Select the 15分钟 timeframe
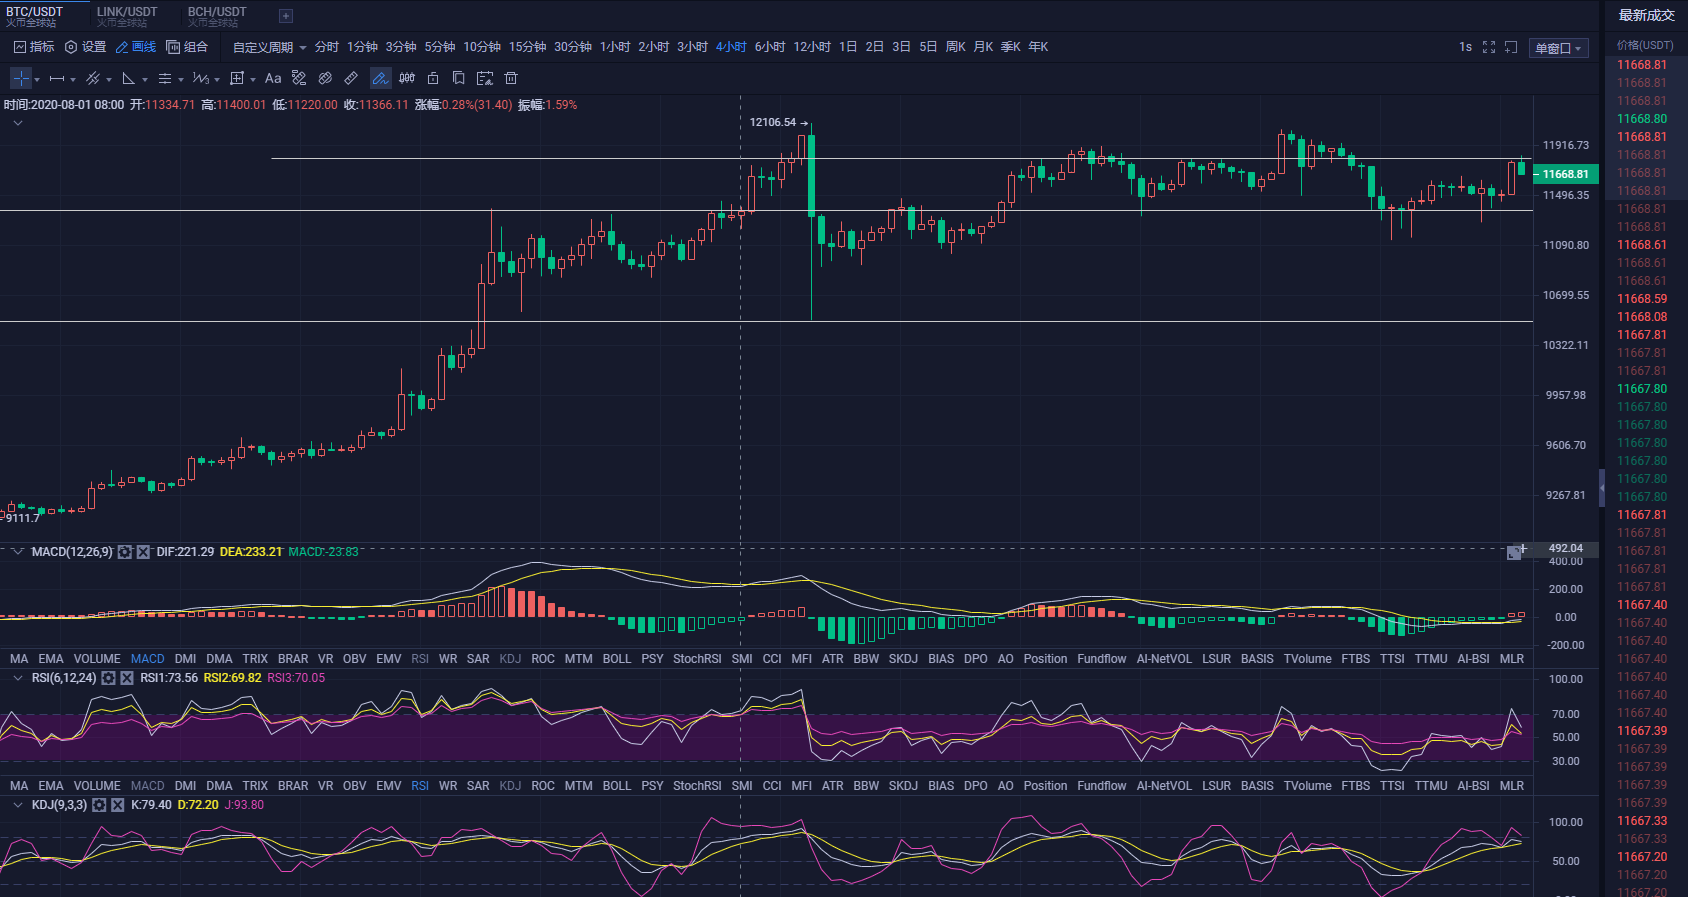The image size is (1688, 897). (x=527, y=47)
